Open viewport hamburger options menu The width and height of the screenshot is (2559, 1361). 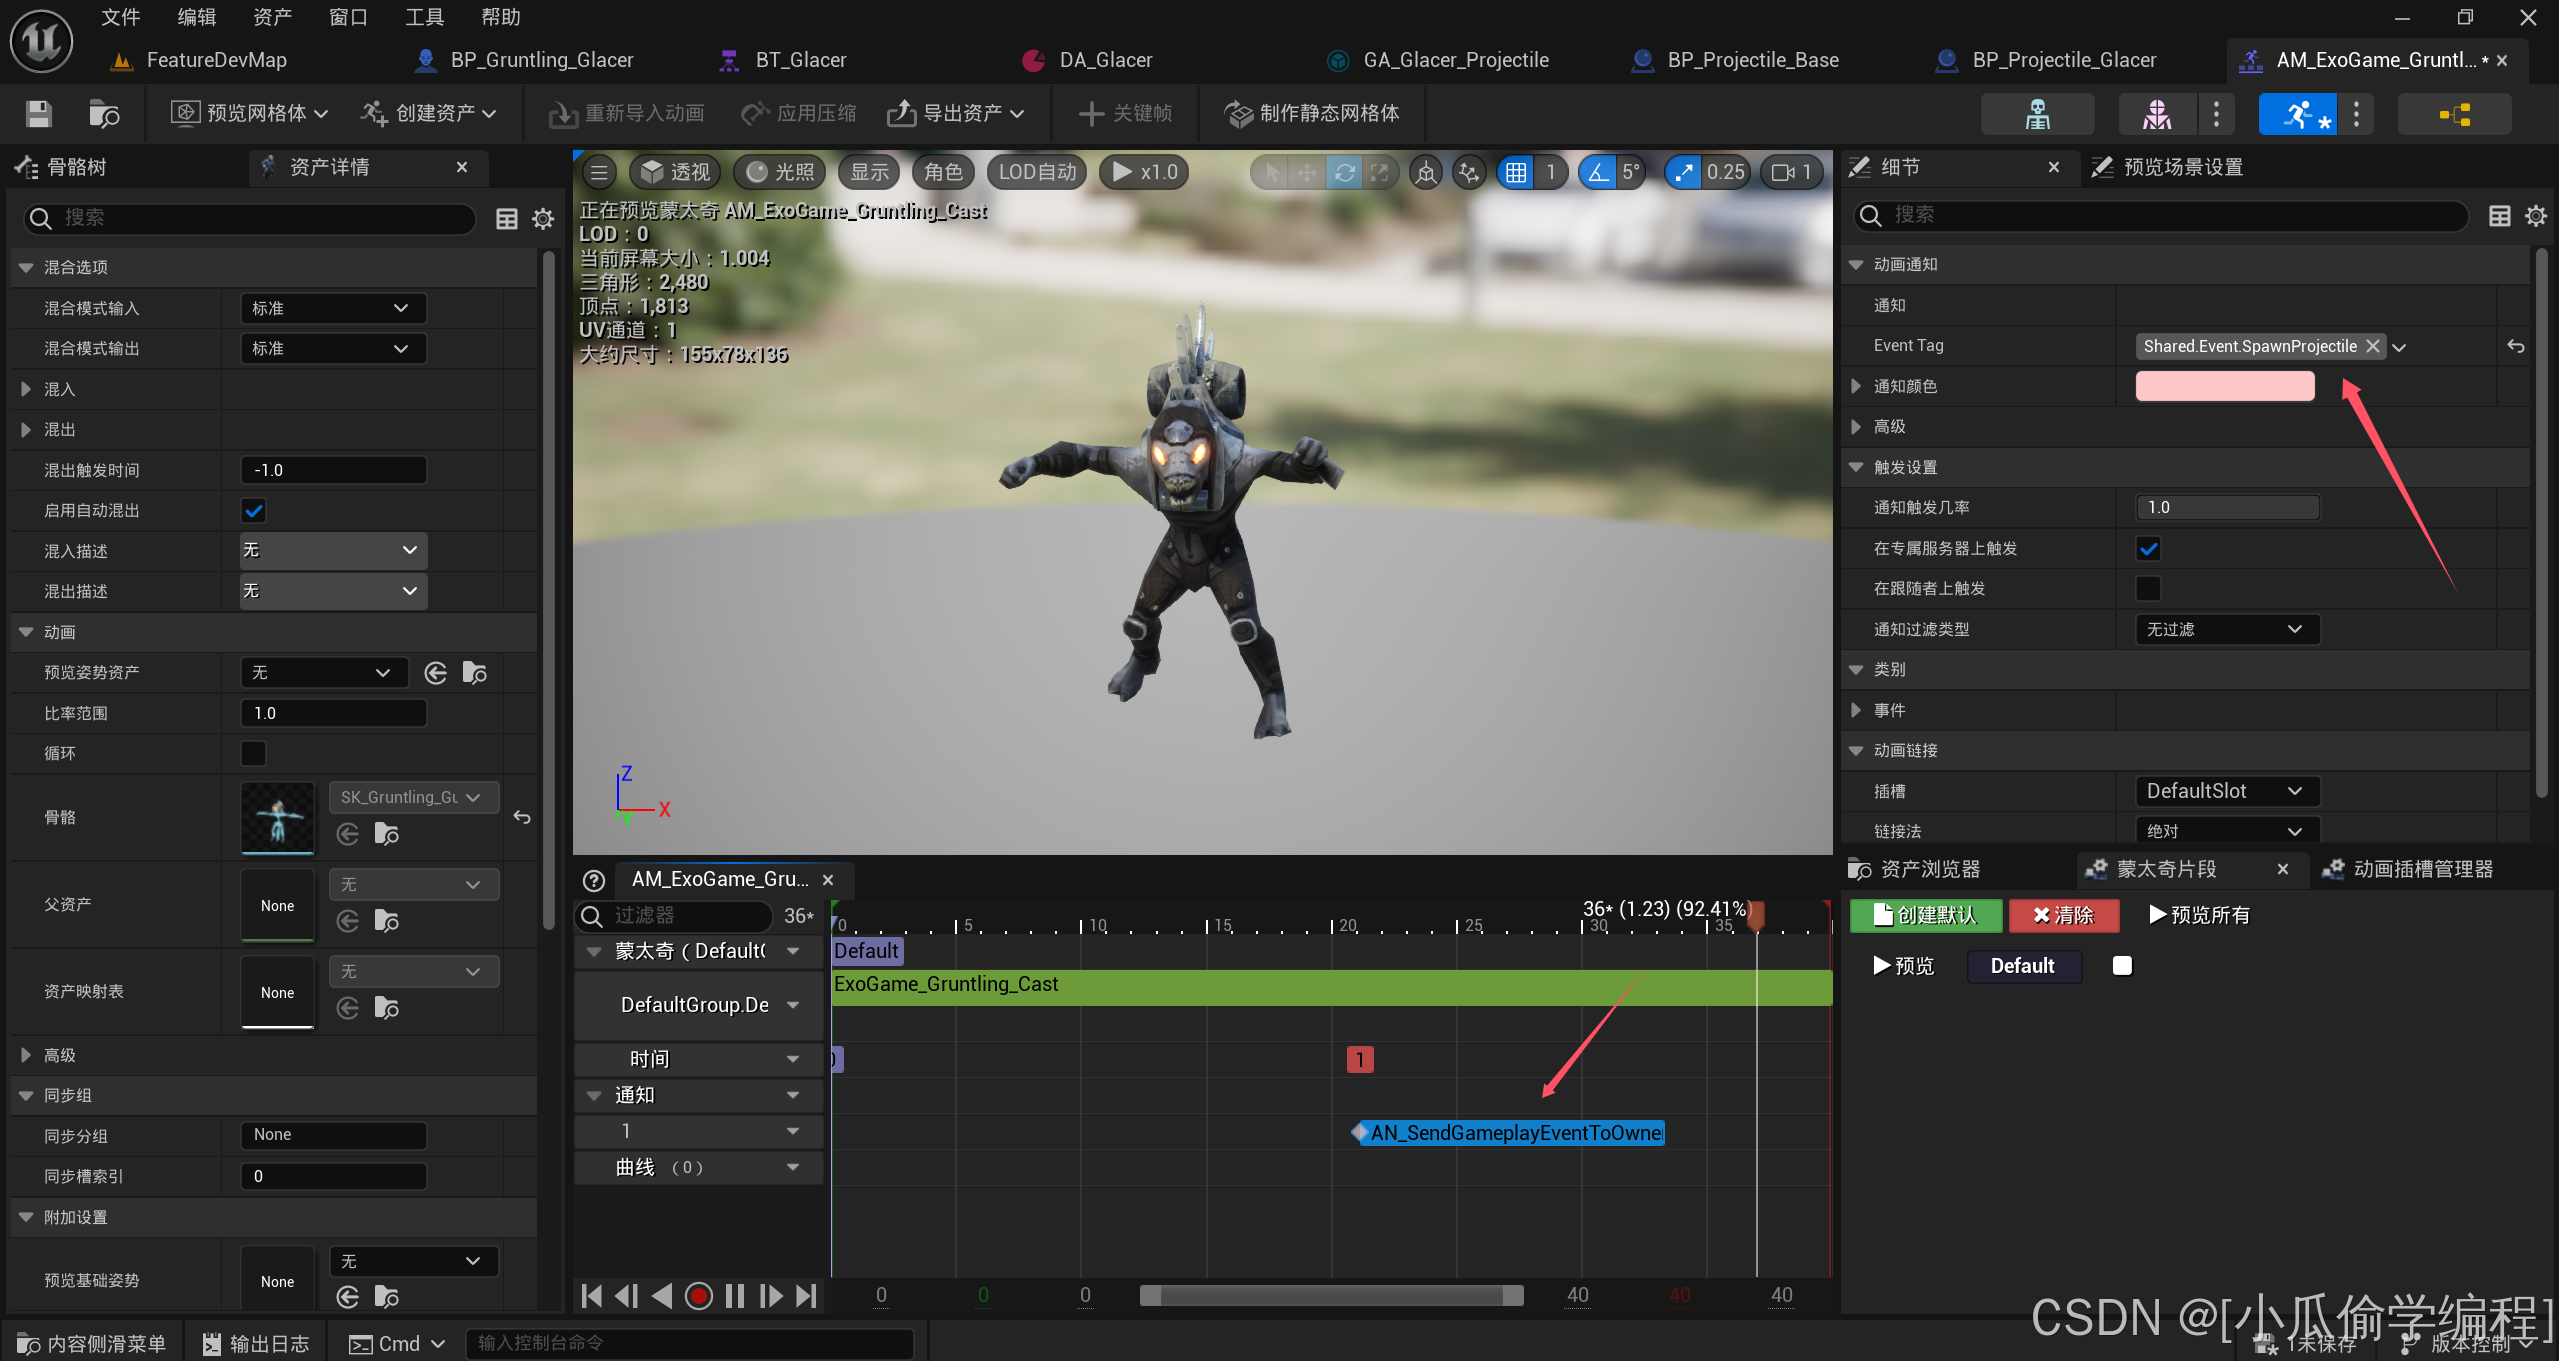[598, 172]
